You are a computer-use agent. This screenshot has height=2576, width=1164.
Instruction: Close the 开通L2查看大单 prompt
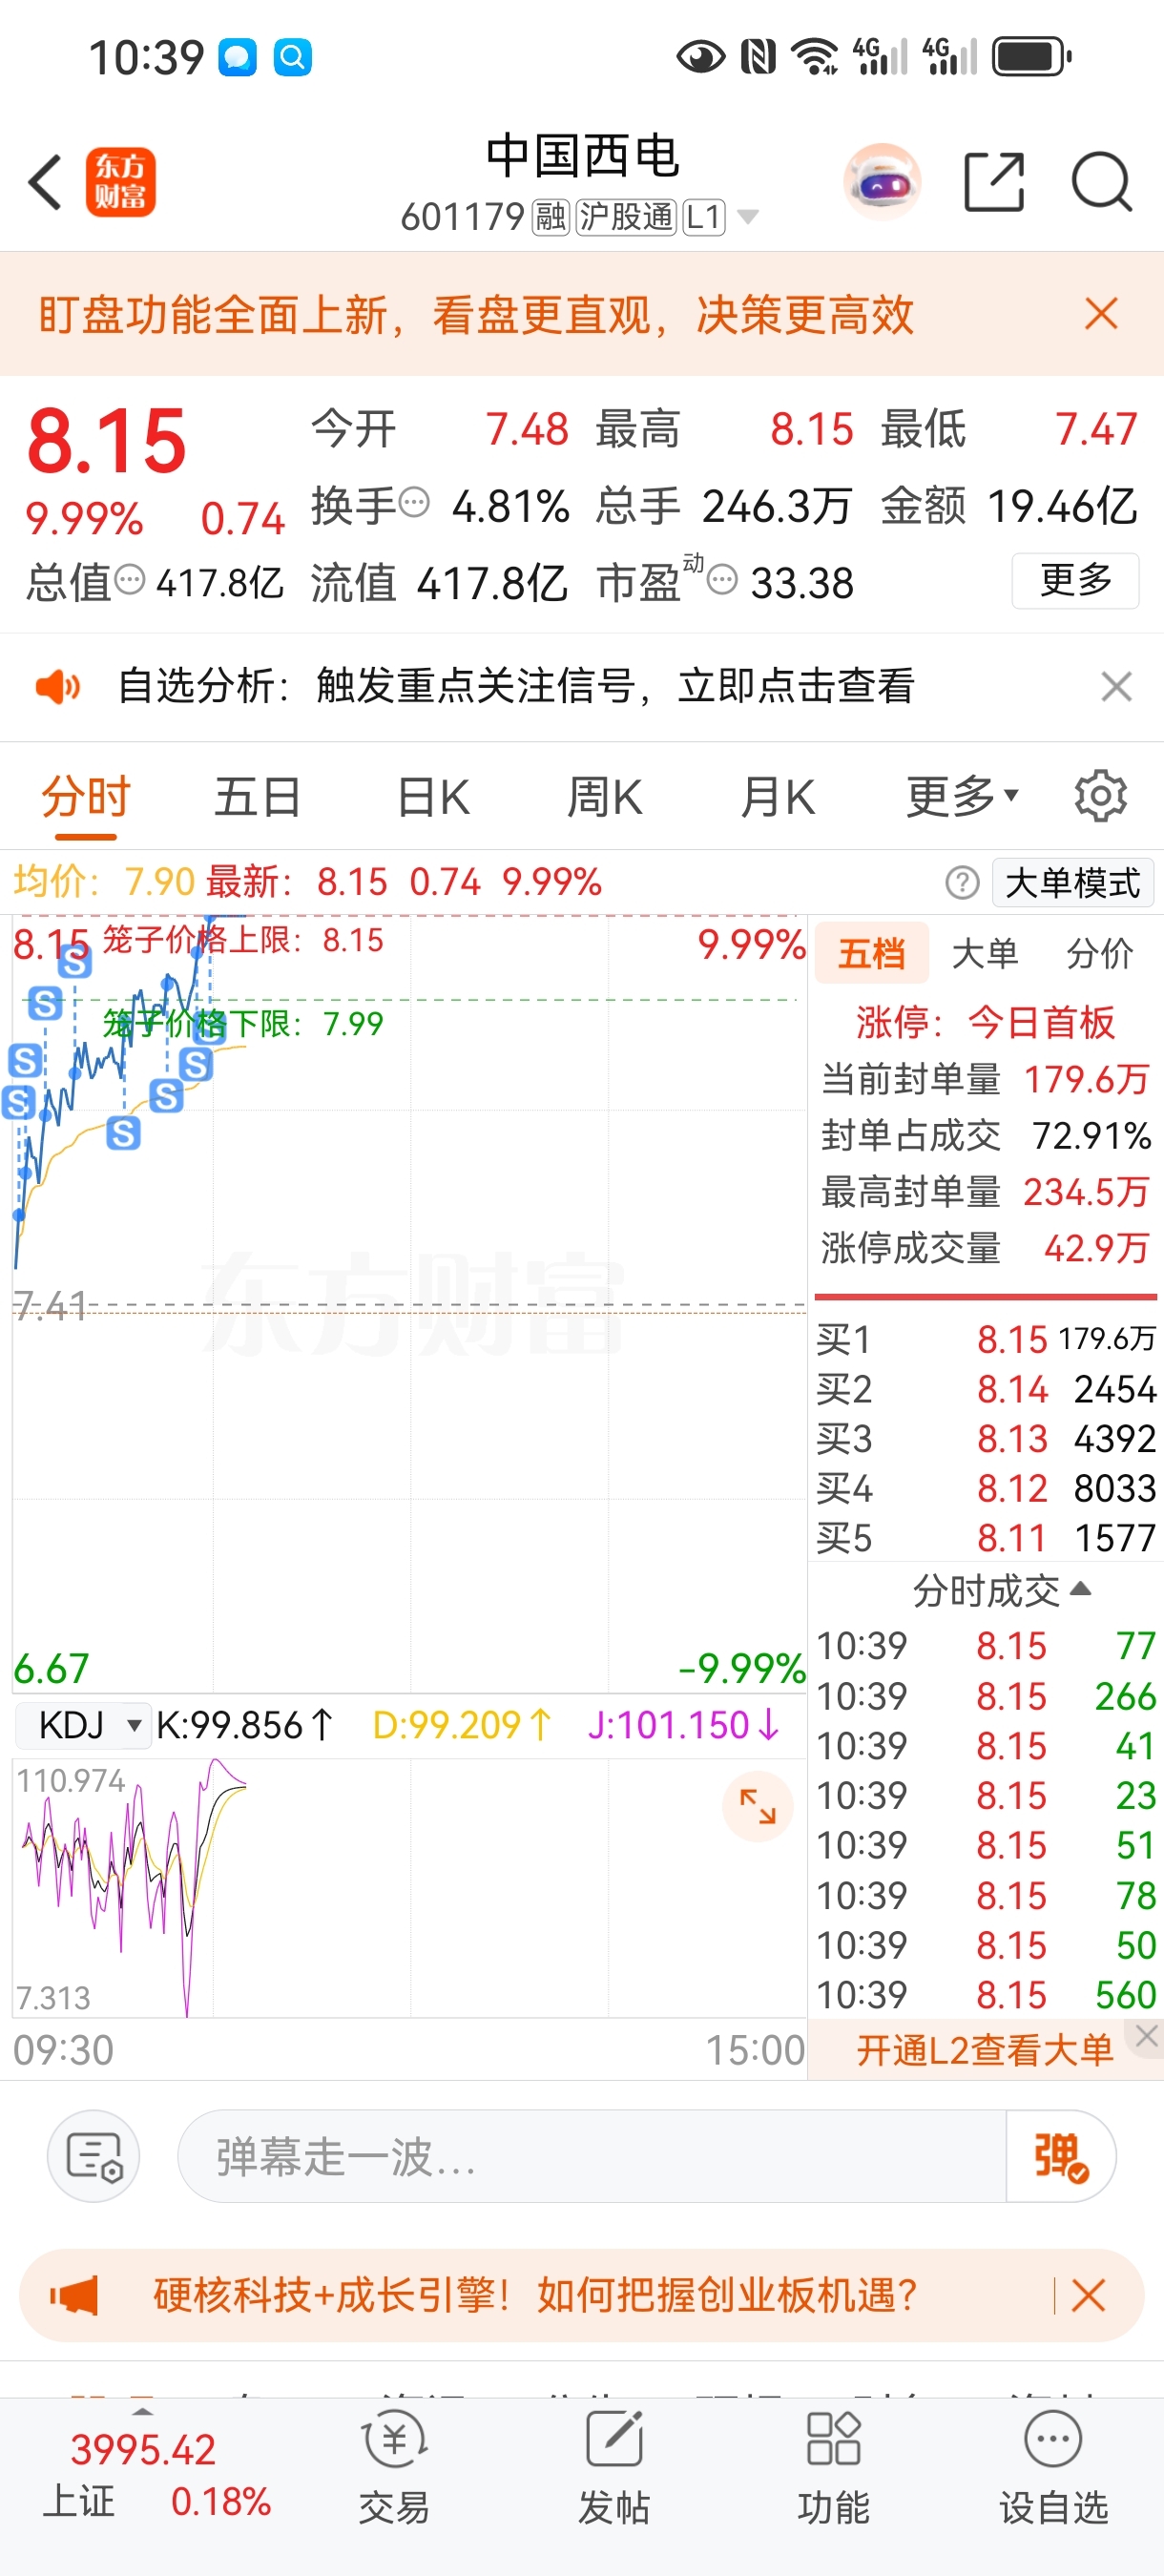click(1146, 2036)
